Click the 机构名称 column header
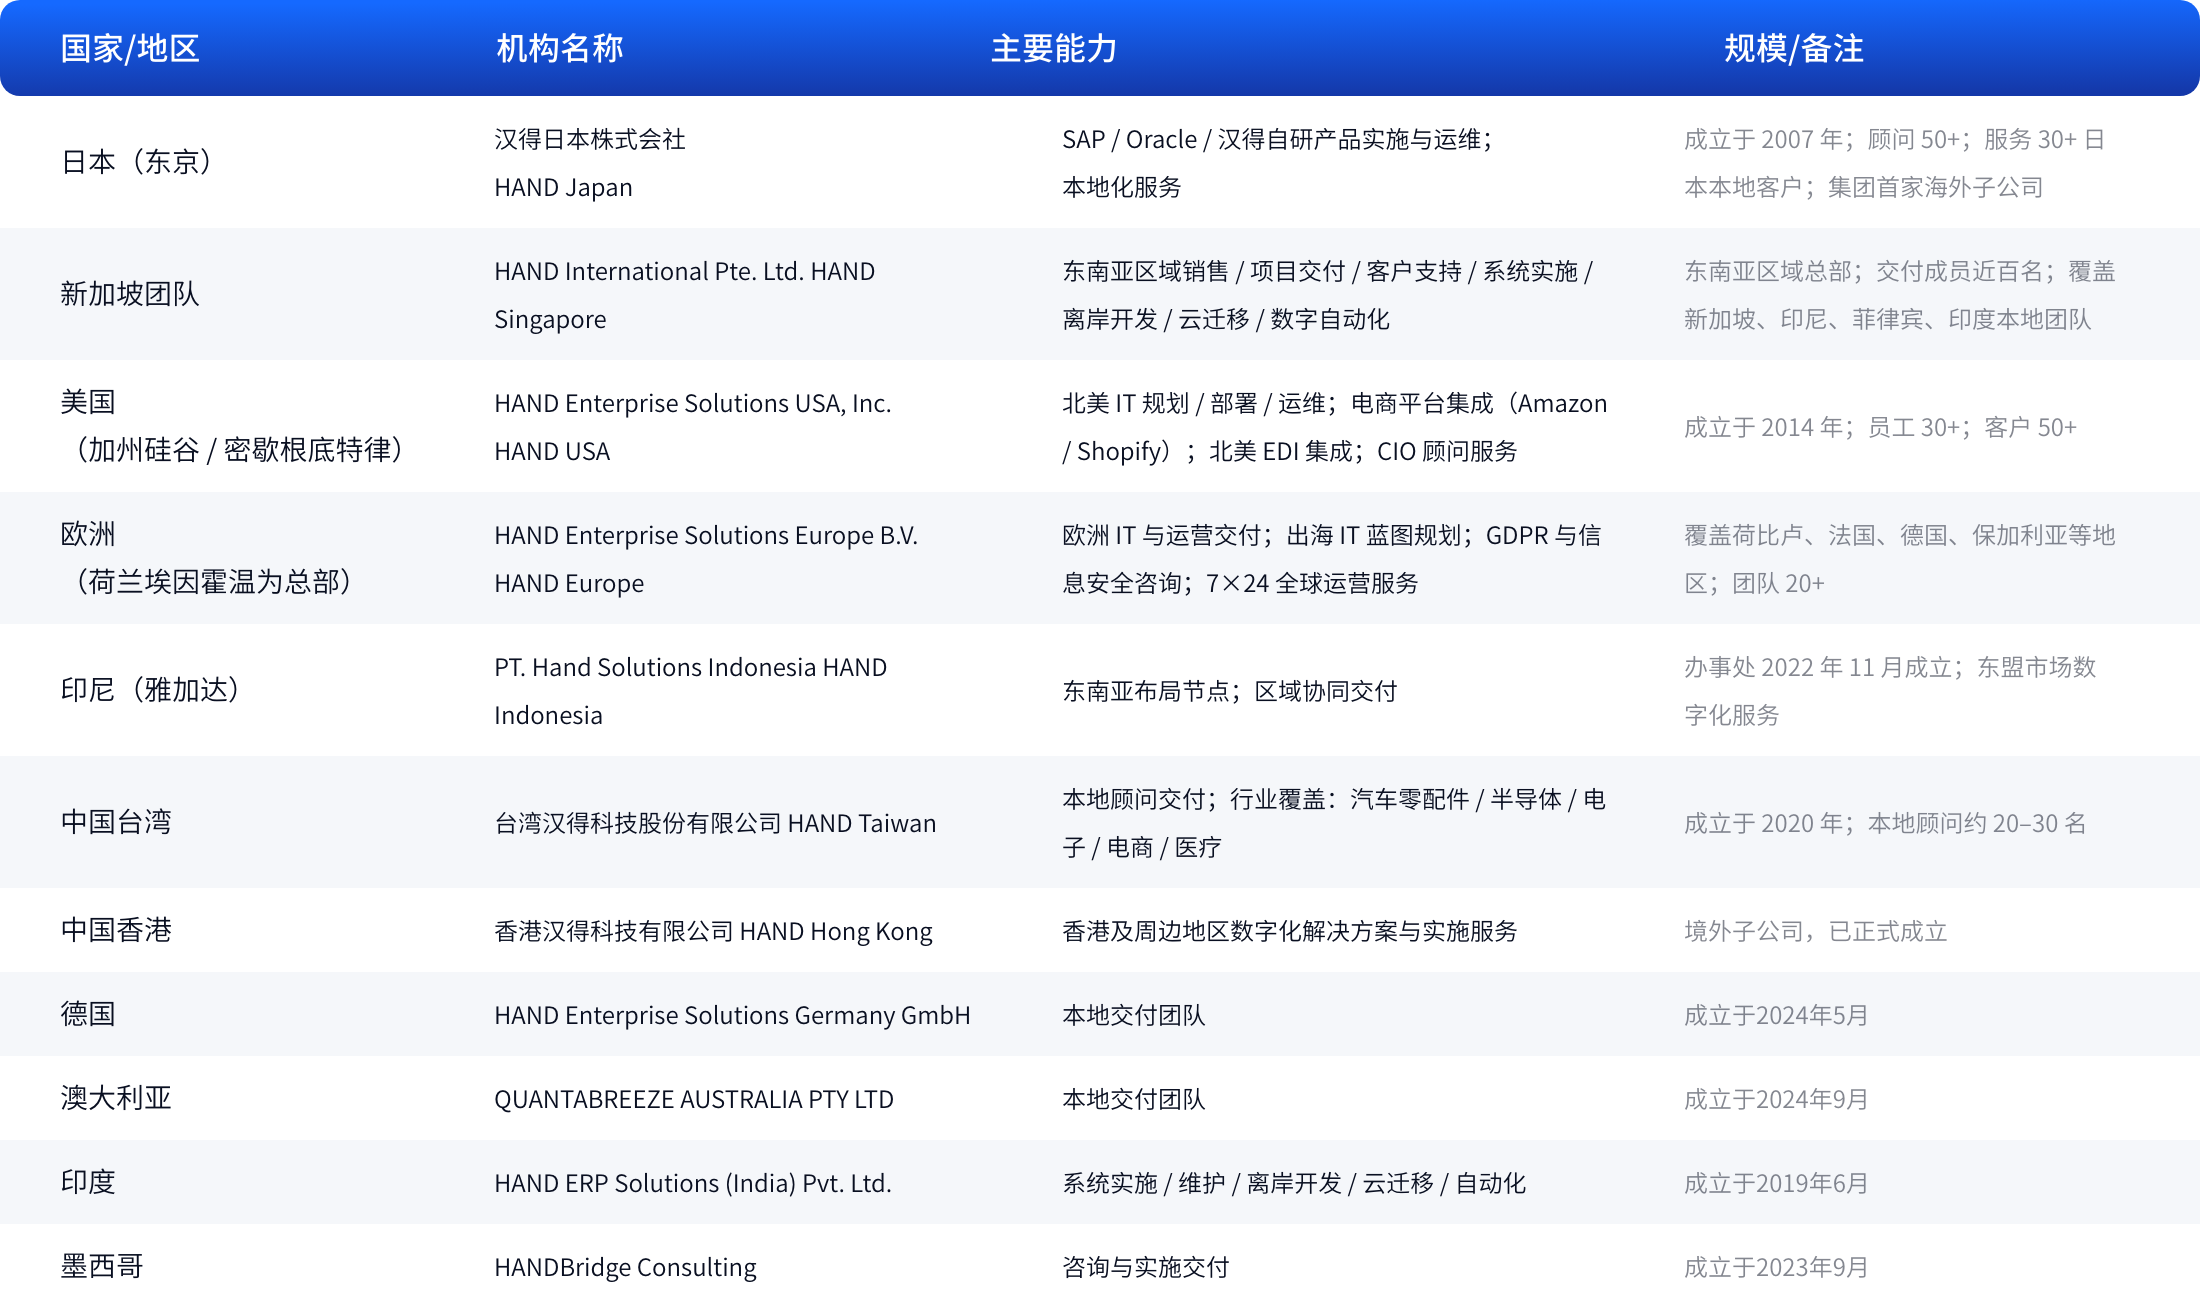This screenshot has width=2200, height=1308. (560, 48)
